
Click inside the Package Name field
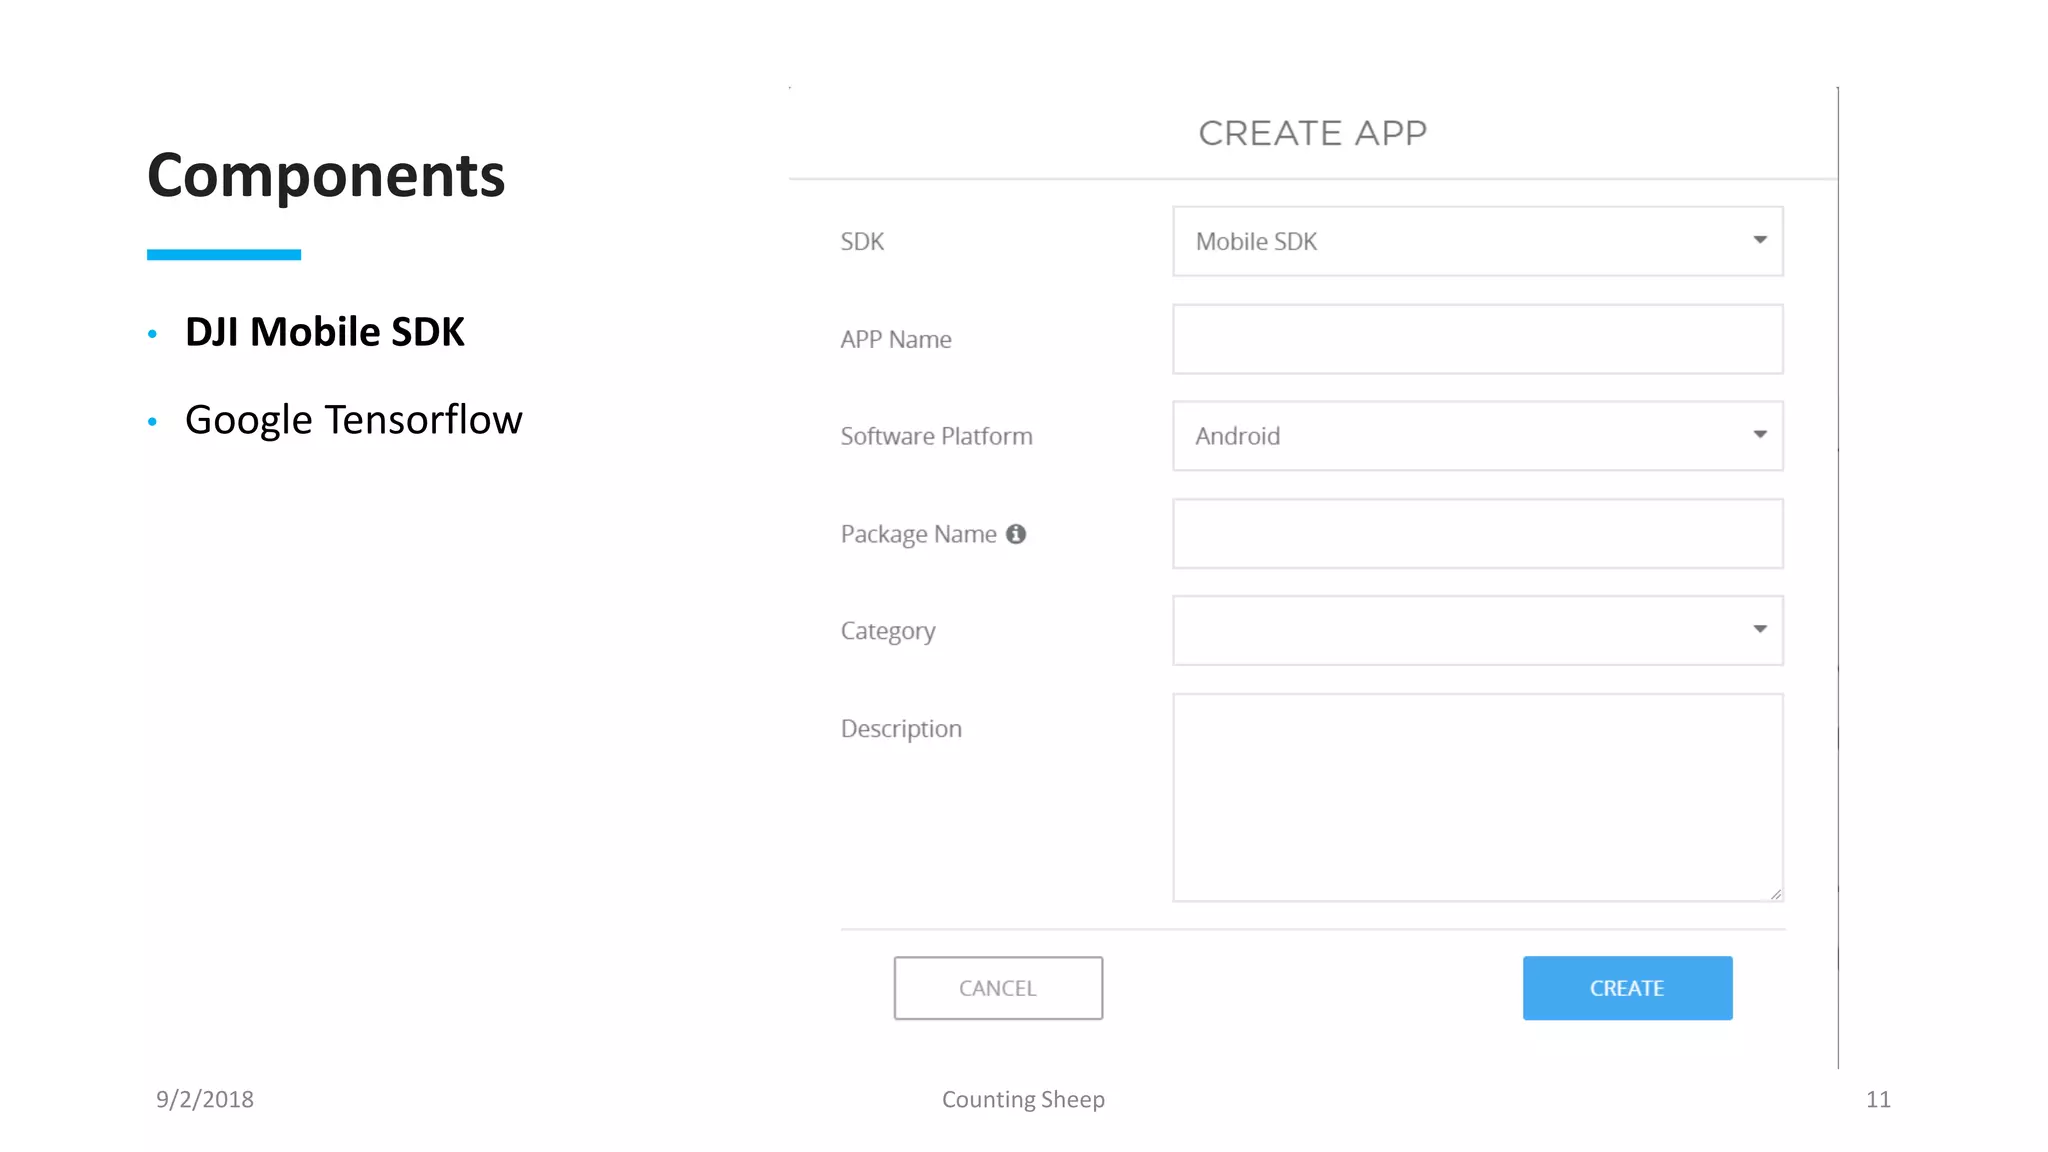(x=1477, y=534)
